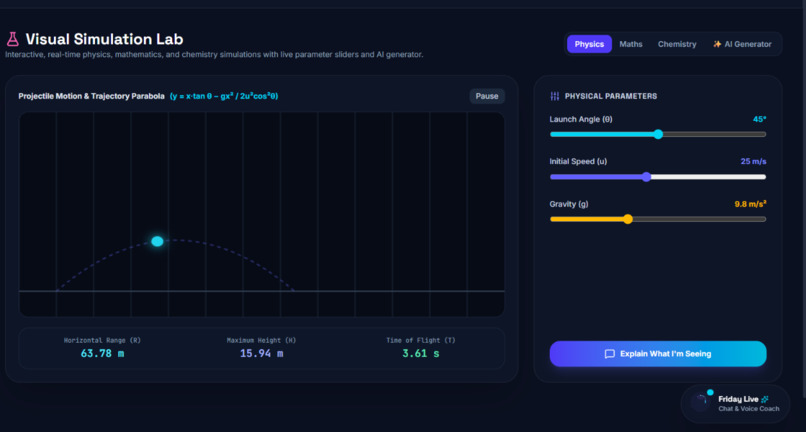Click the simulation description subtitle text
Screen dimensions: 806x432
214,55
